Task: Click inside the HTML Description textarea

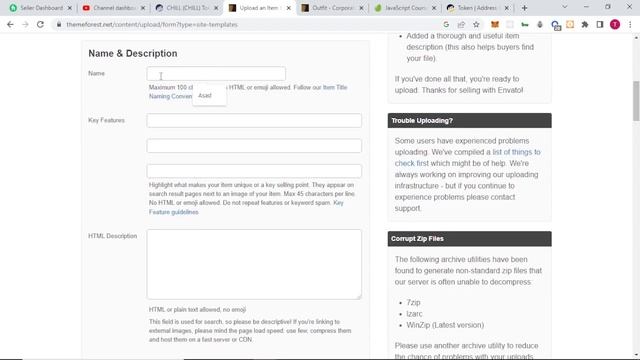Action: pyautogui.click(x=254, y=264)
